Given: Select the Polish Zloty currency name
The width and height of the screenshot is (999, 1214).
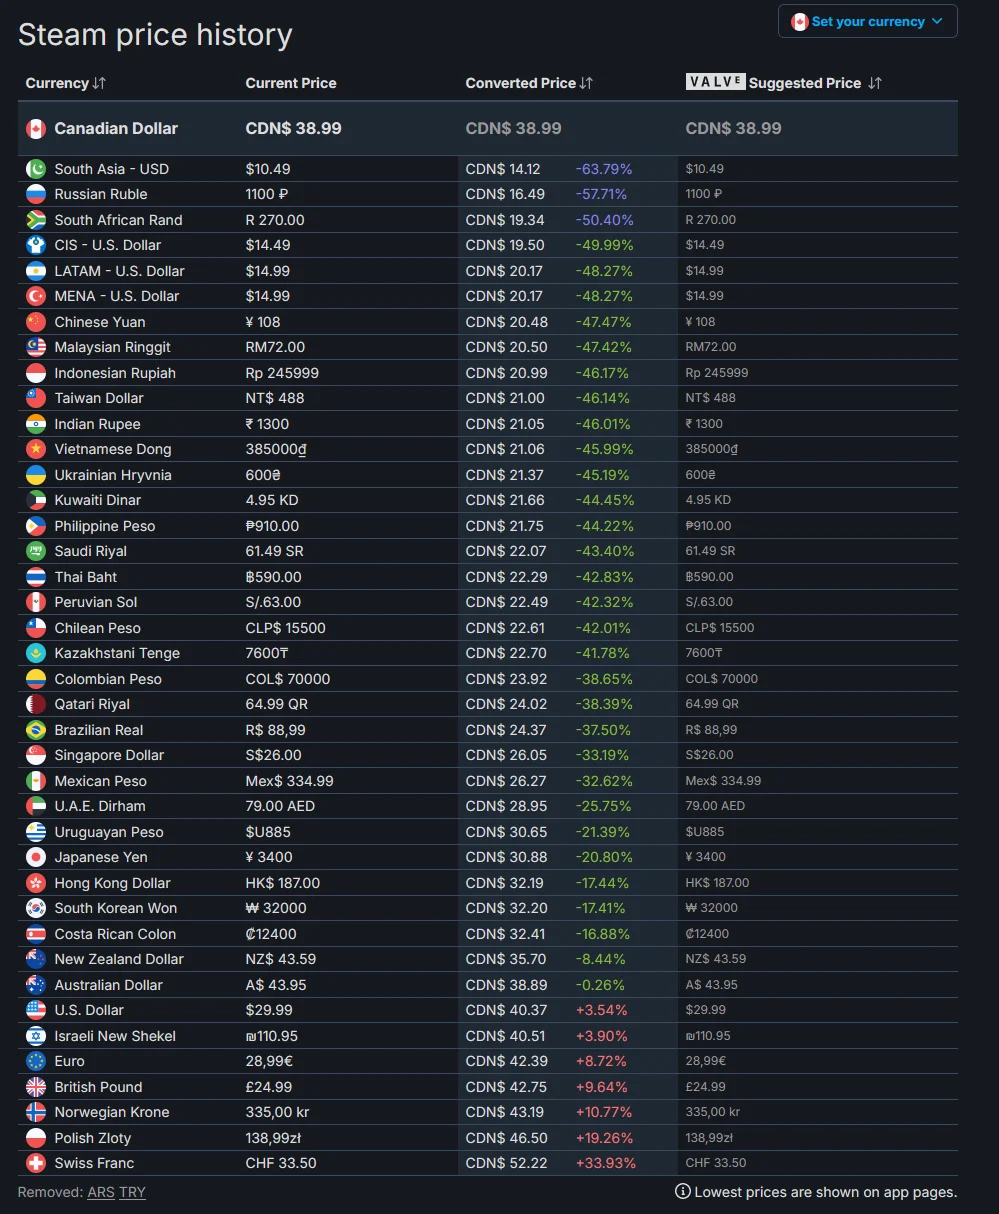Looking at the screenshot, I should 93,1138.
